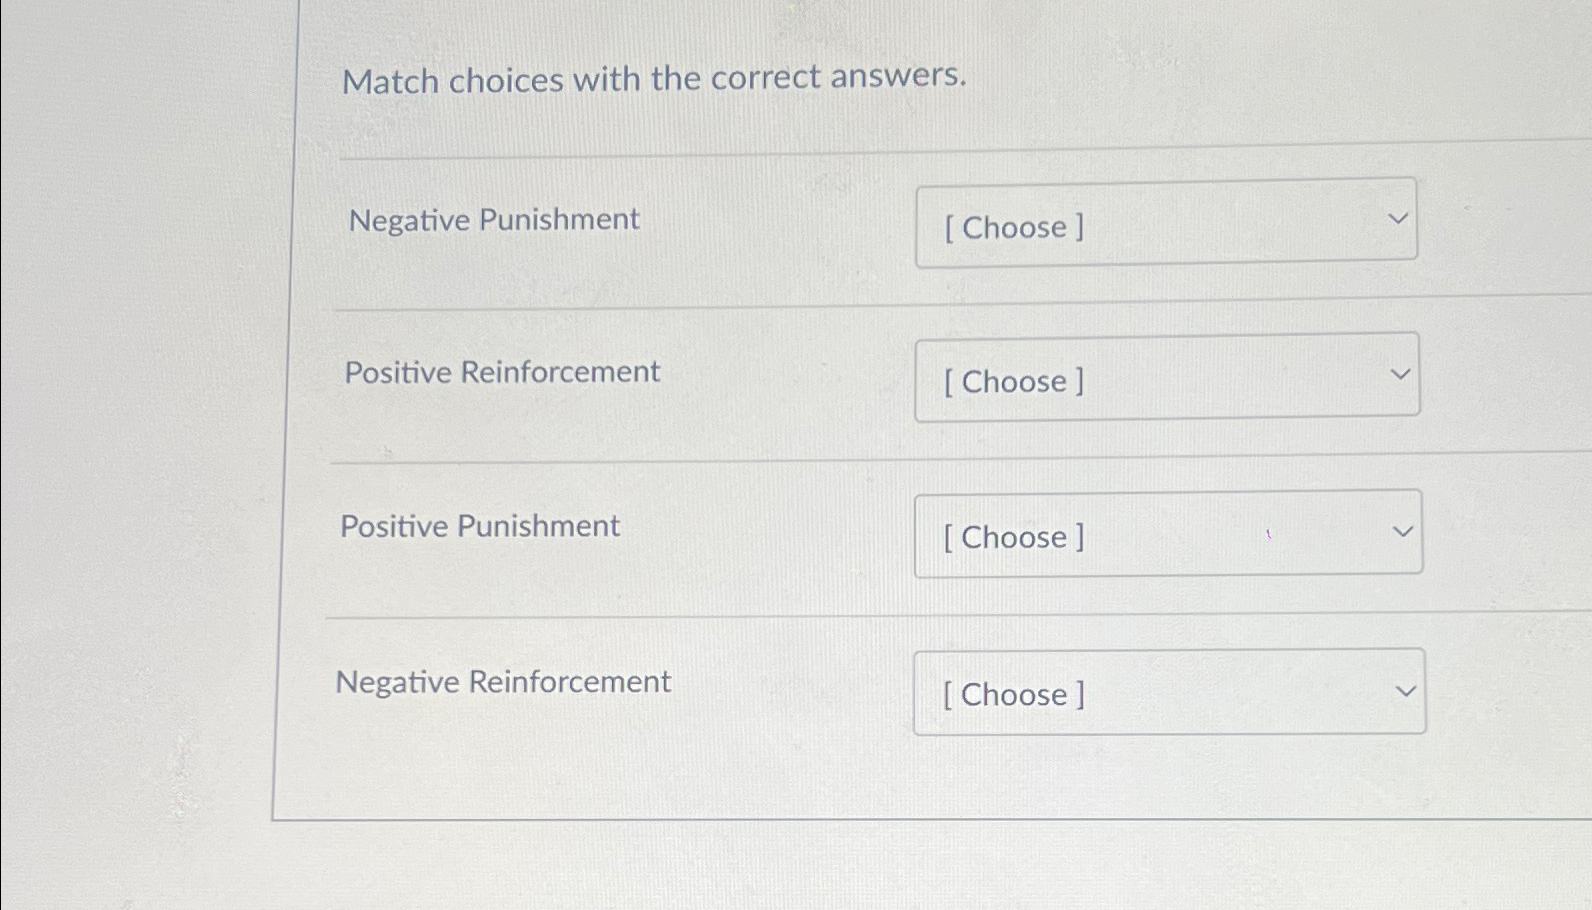Click the chevron beside Negative Reinforcement's Choose box

[x=1405, y=689]
